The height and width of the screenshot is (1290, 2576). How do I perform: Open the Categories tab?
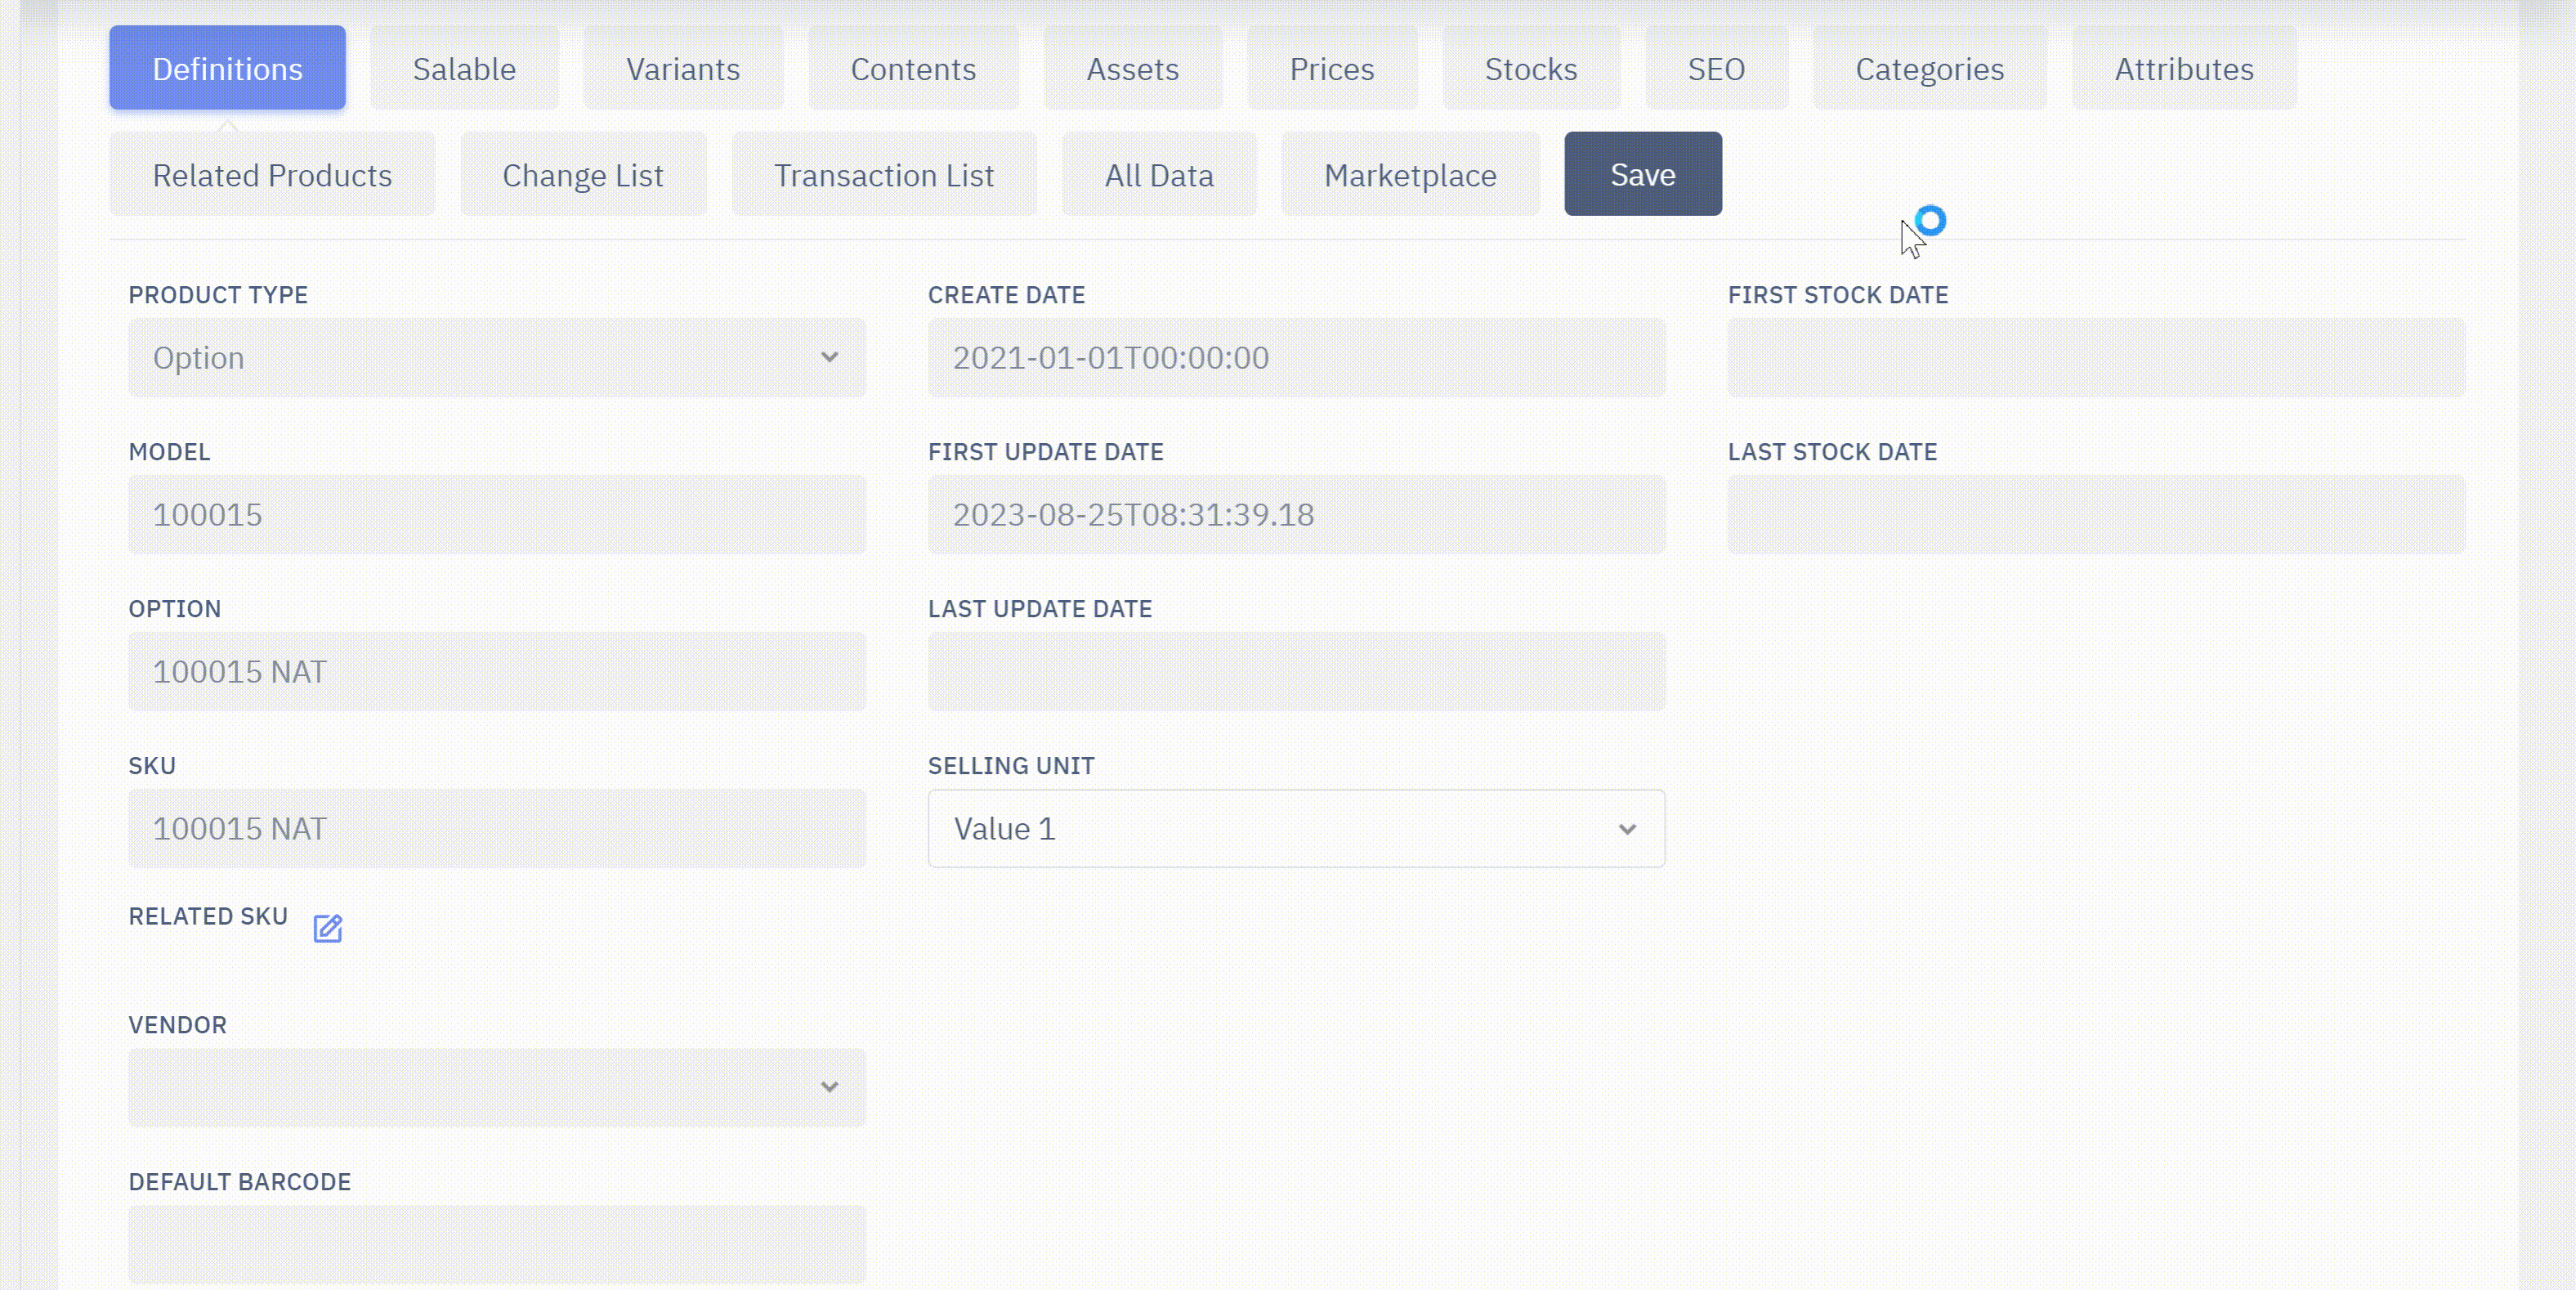(x=1929, y=68)
